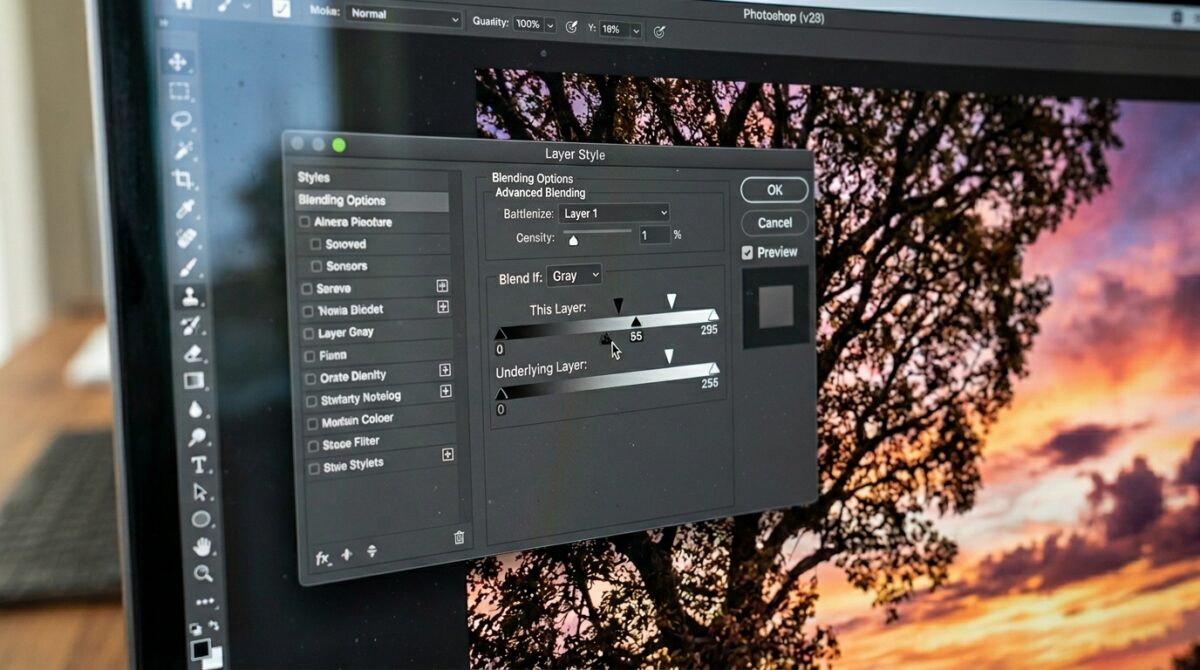Screen dimensions: 1200x670
Task: Click Underlying Layer white handle at 255
Action: point(713,369)
